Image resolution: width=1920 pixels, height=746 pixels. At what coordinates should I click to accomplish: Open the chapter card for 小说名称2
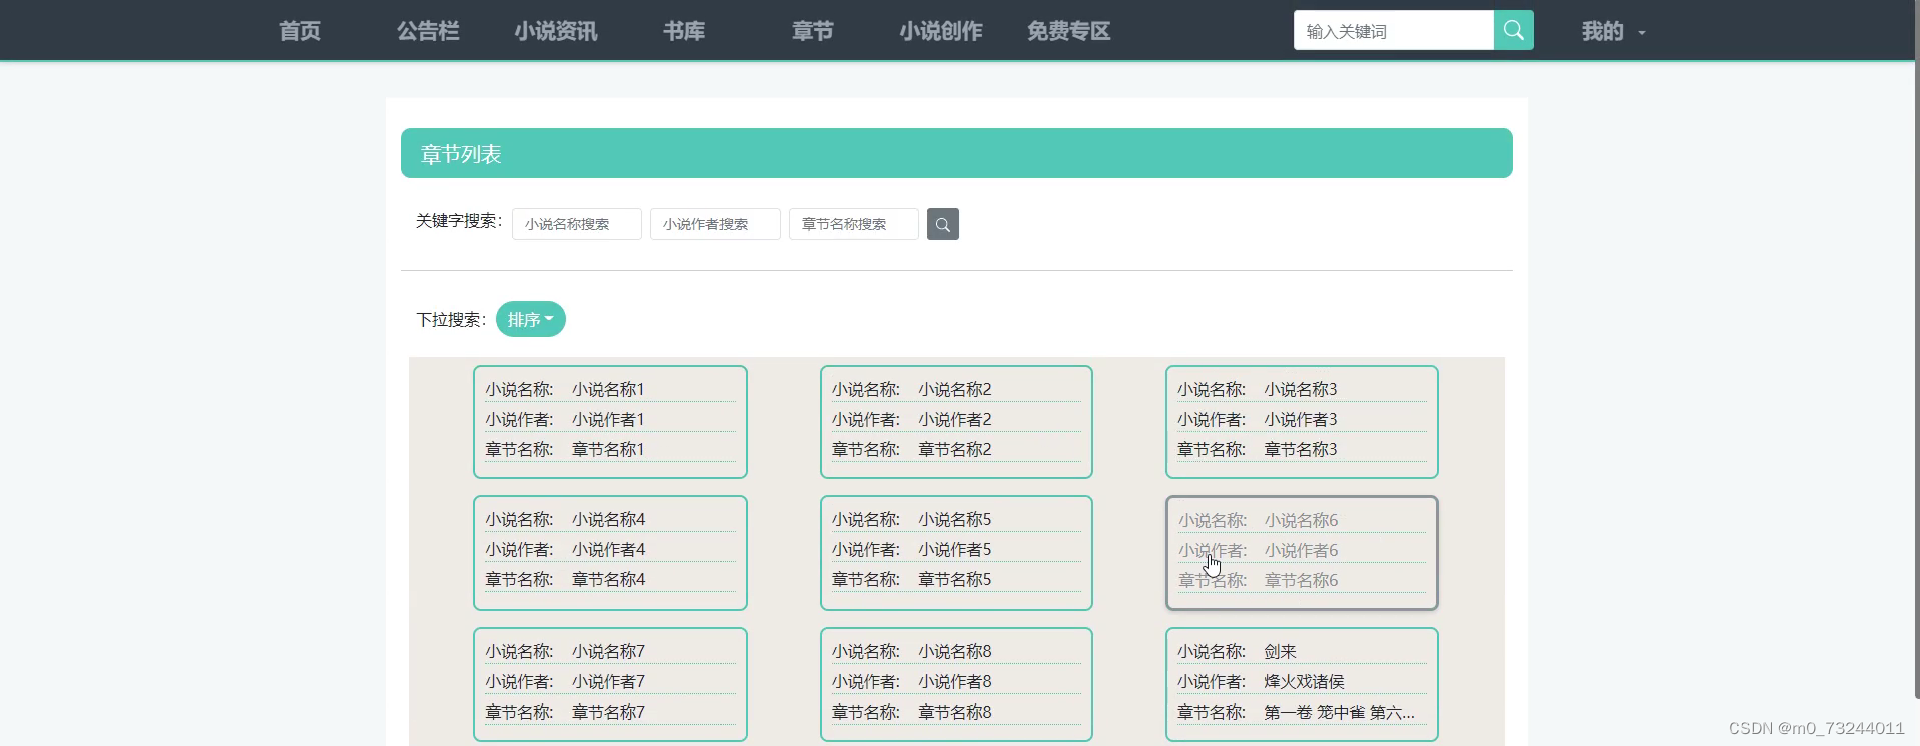(956, 422)
